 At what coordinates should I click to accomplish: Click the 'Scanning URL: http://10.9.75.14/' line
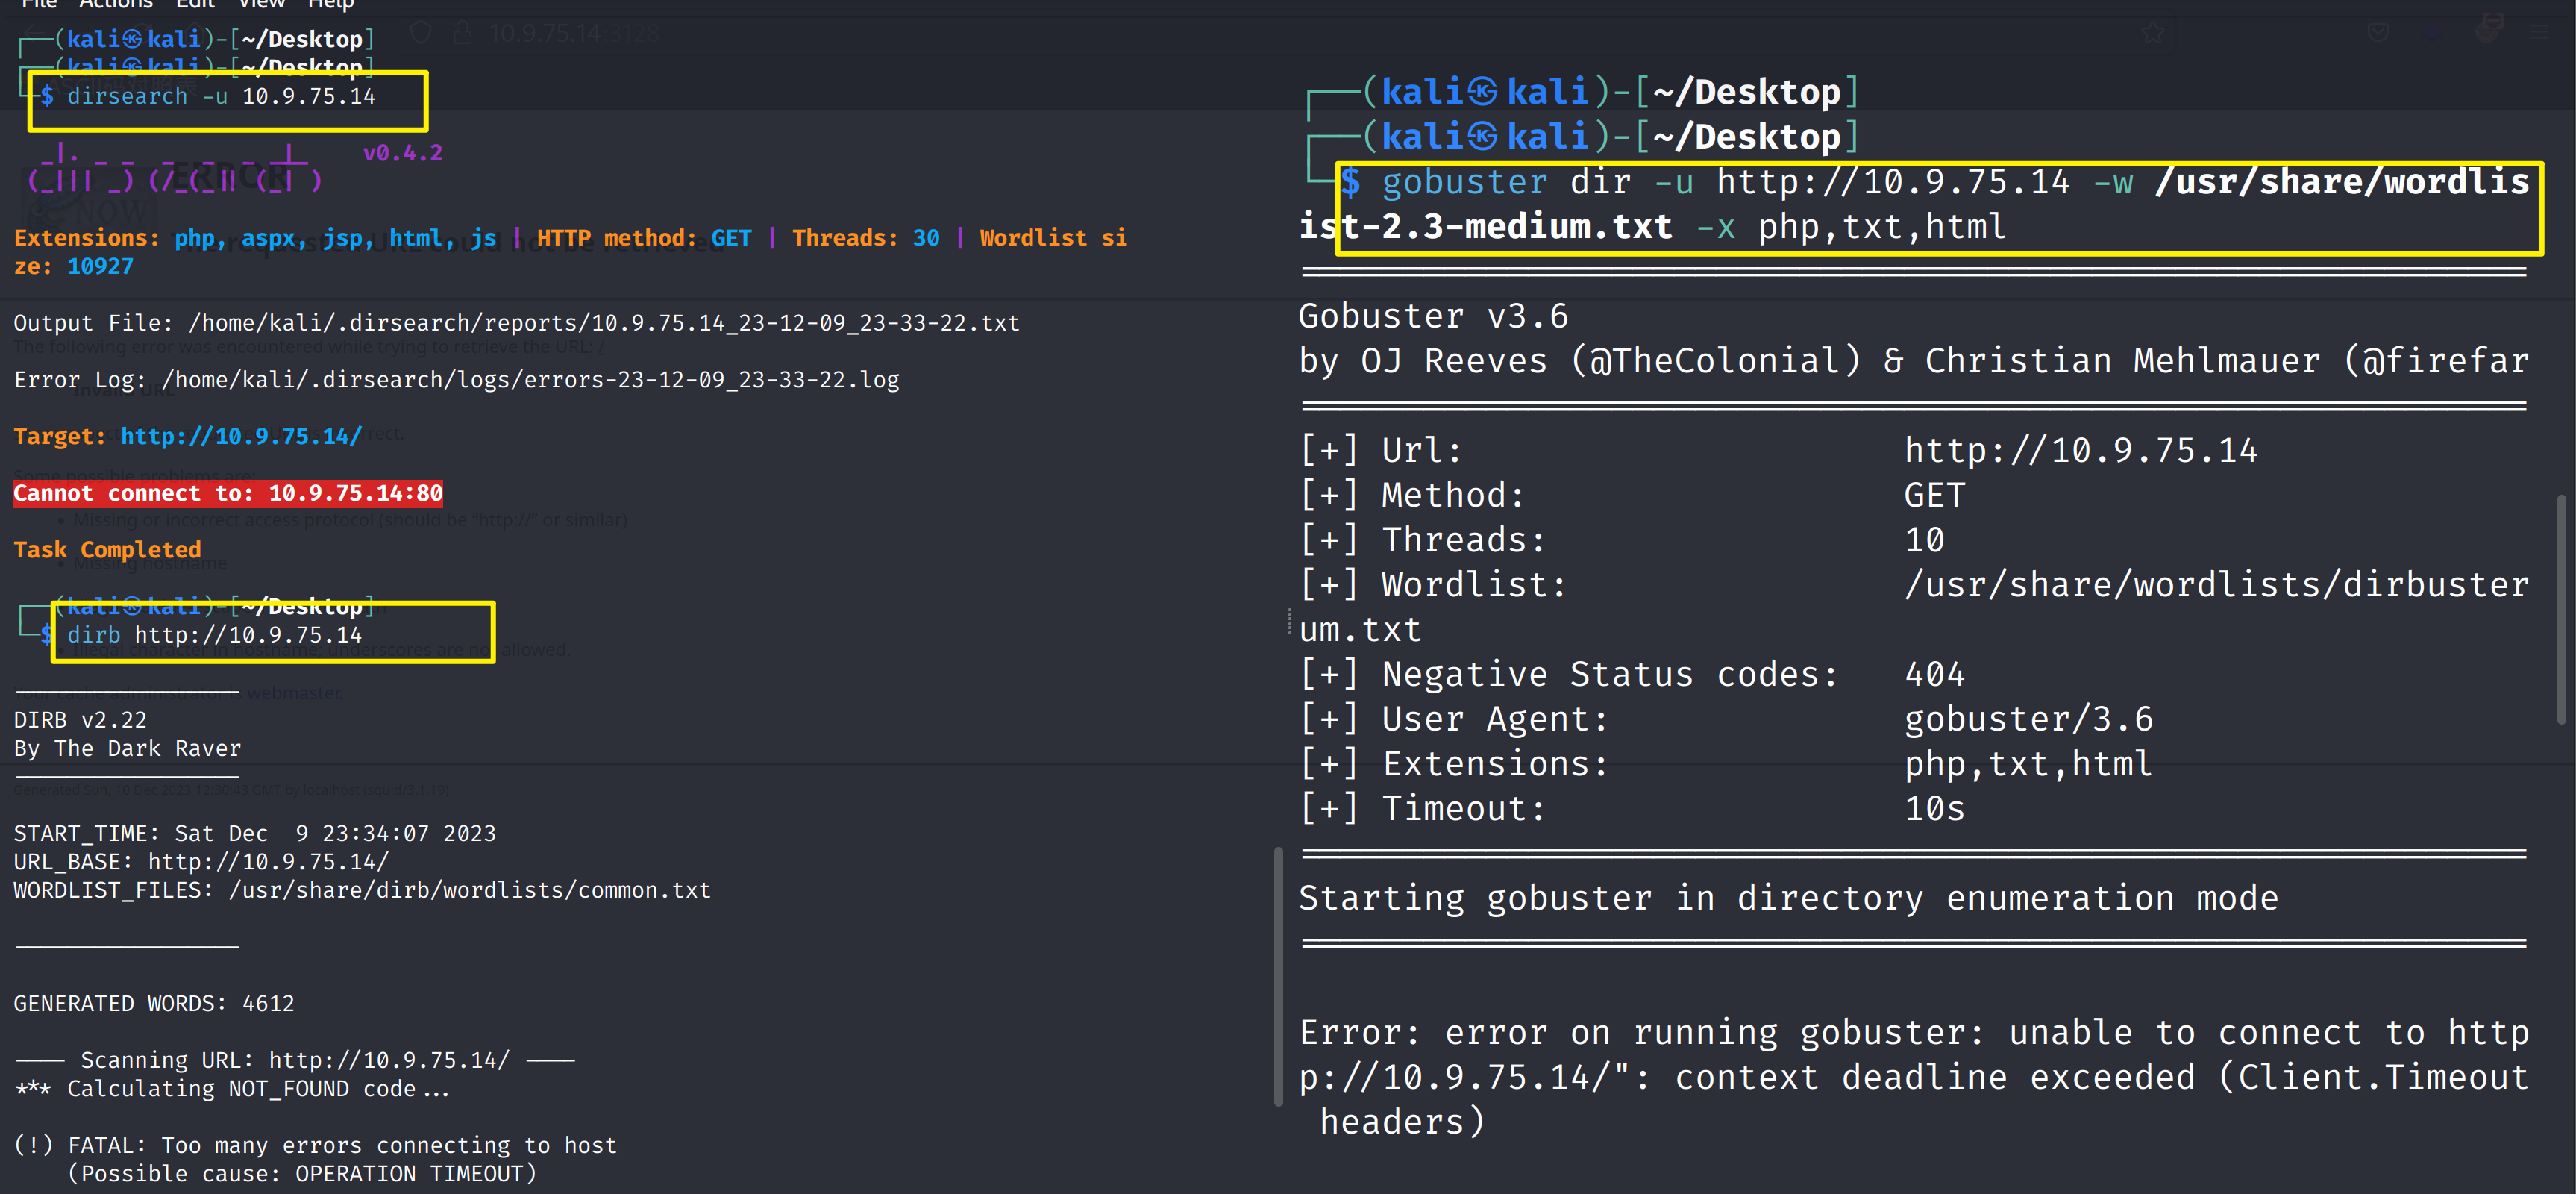pos(295,1061)
